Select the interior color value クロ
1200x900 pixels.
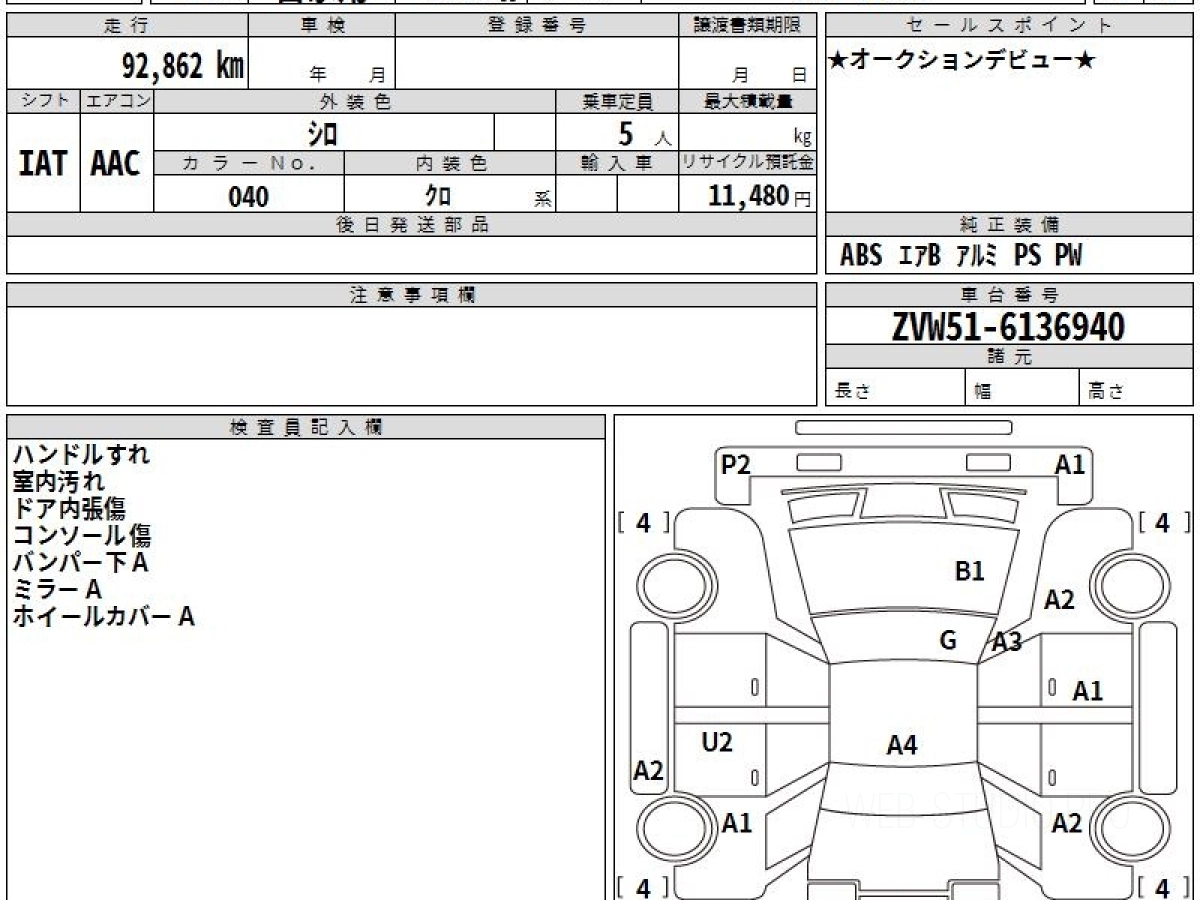pos(436,196)
